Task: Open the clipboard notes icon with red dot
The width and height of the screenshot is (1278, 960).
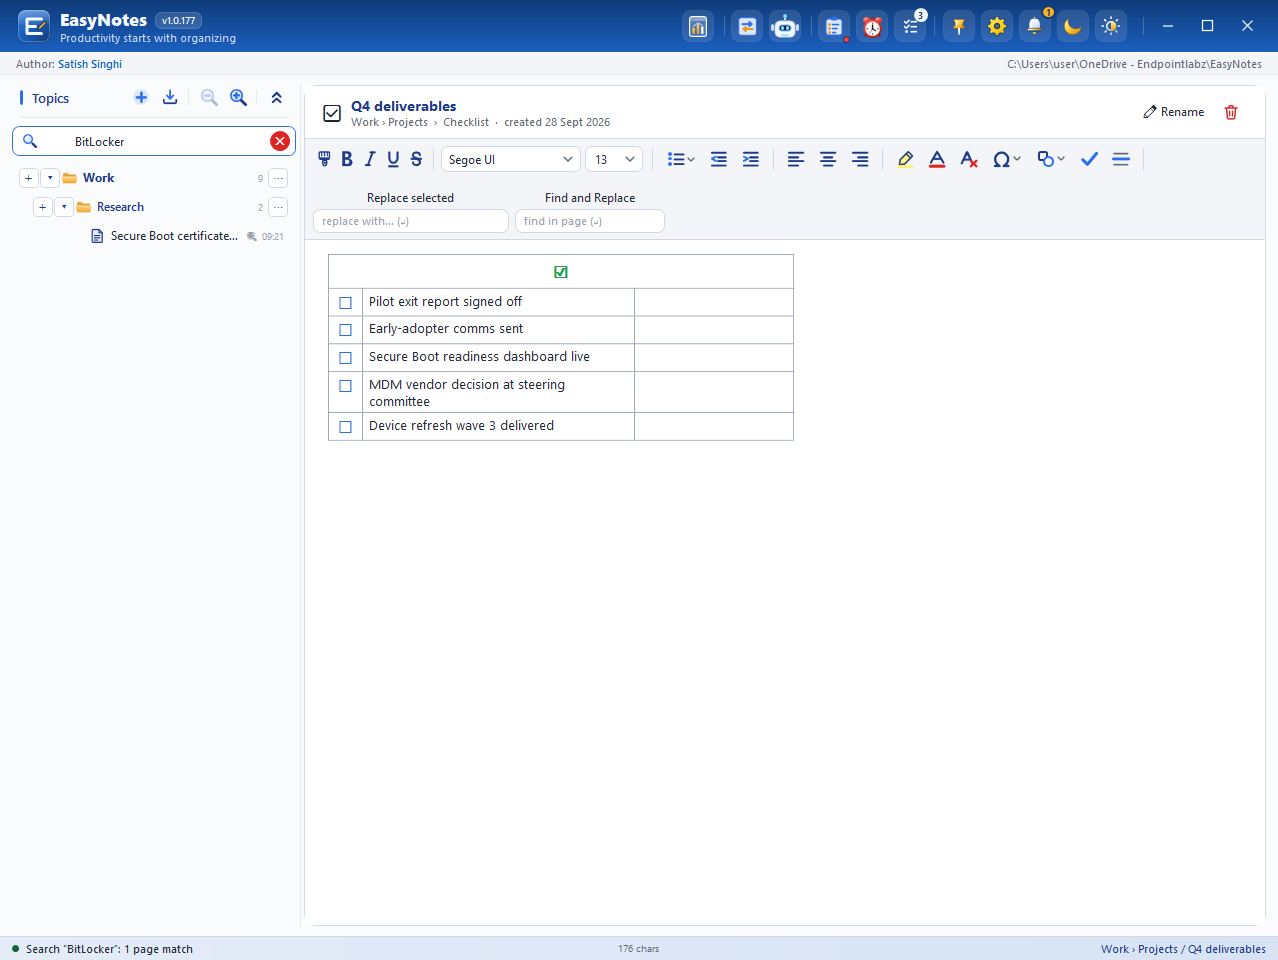Action: point(834,27)
